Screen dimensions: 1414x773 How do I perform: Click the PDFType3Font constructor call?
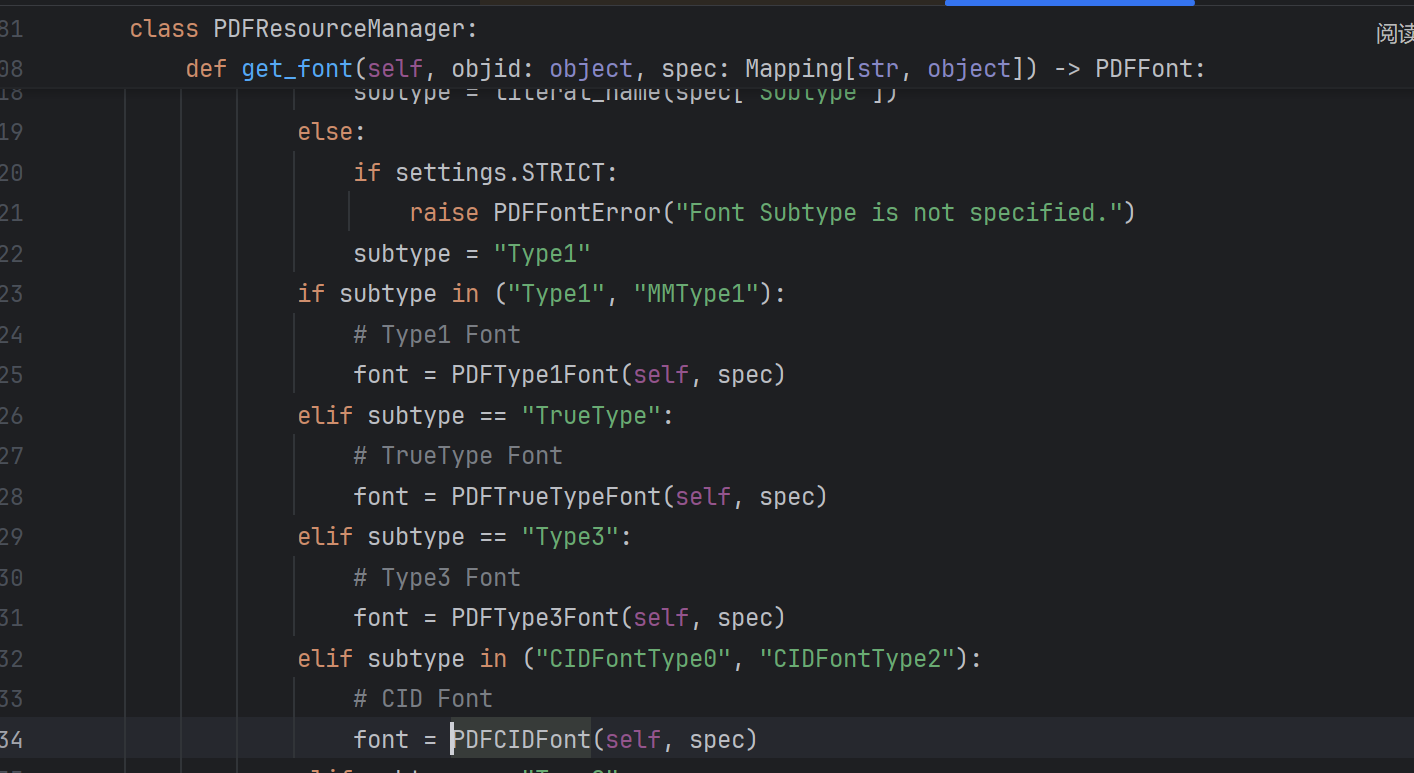[535, 618]
